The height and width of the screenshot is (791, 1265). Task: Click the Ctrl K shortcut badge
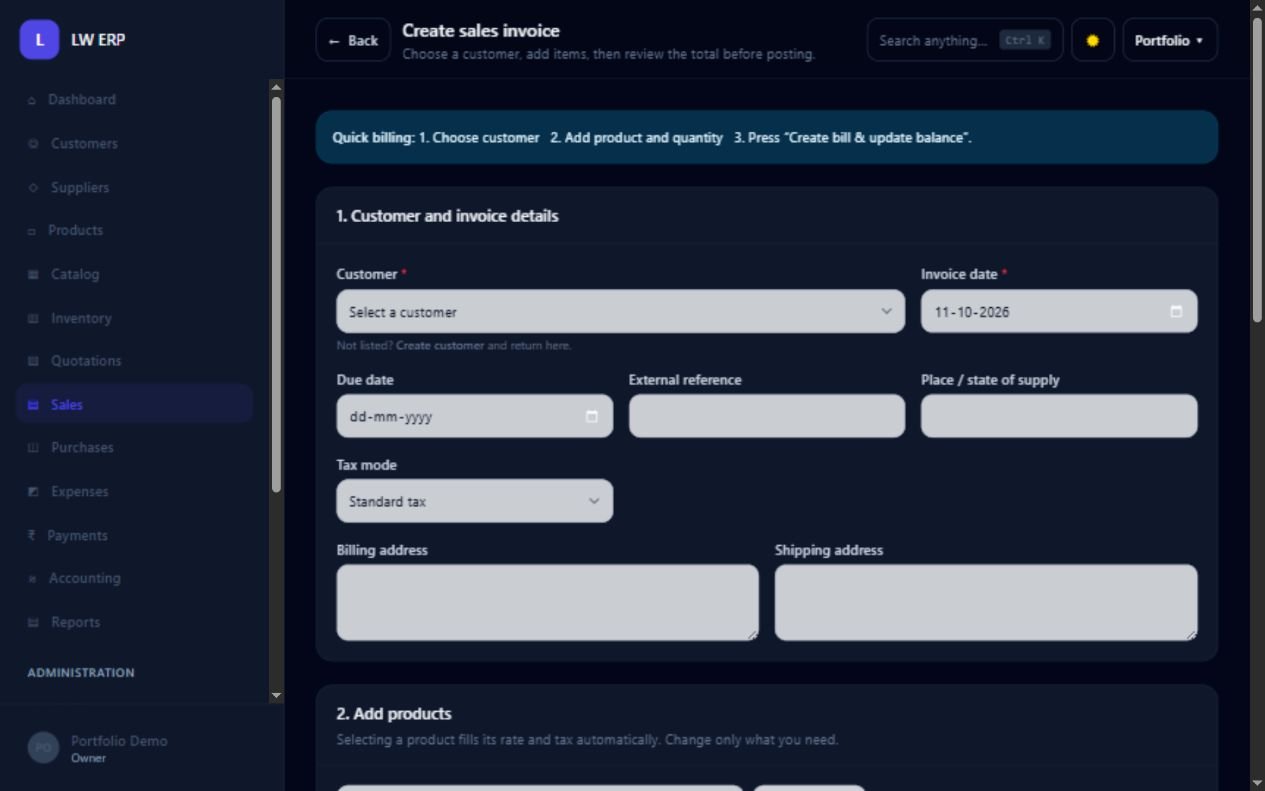pos(1025,41)
